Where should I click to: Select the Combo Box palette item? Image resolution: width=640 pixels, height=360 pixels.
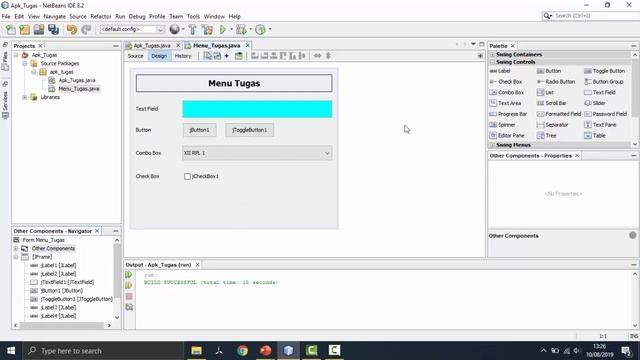point(507,93)
